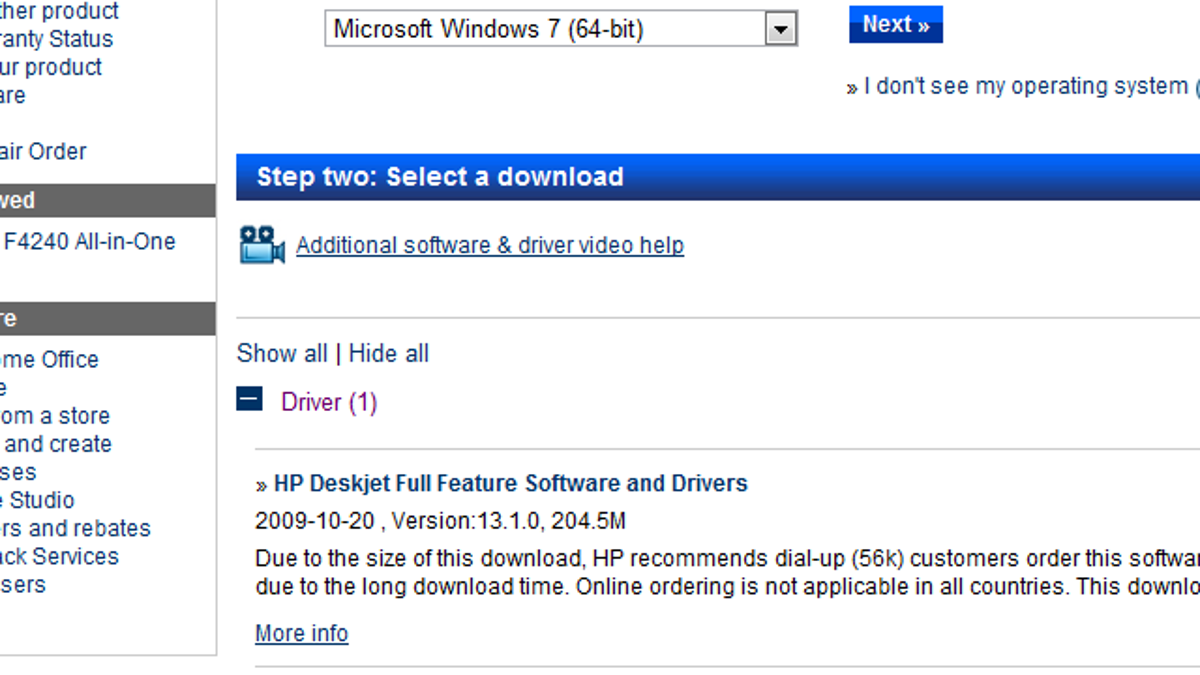Click the "ther product" sidebar link
1200x675 pixels.
click(60, 11)
